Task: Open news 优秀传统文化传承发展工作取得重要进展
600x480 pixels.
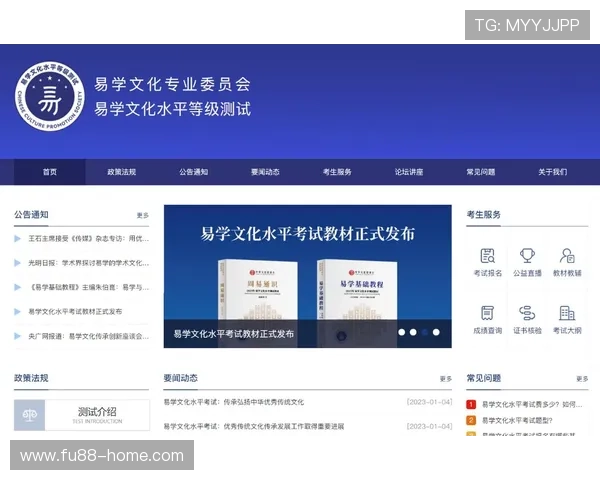Action: click(254, 426)
